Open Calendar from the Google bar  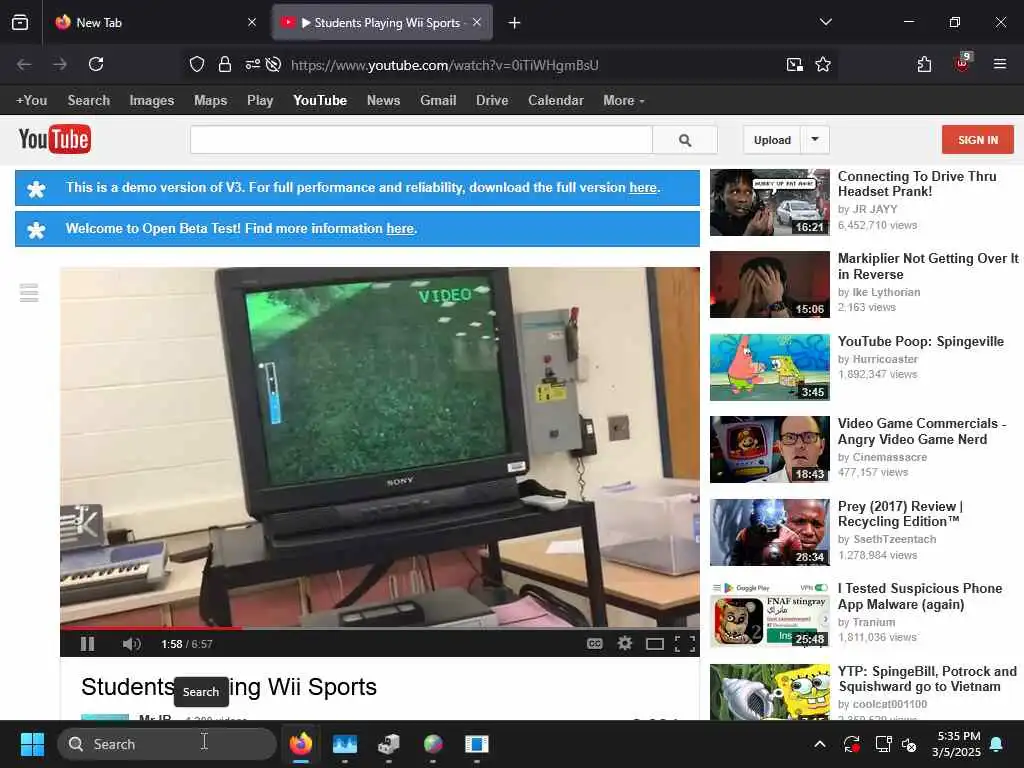pos(556,101)
